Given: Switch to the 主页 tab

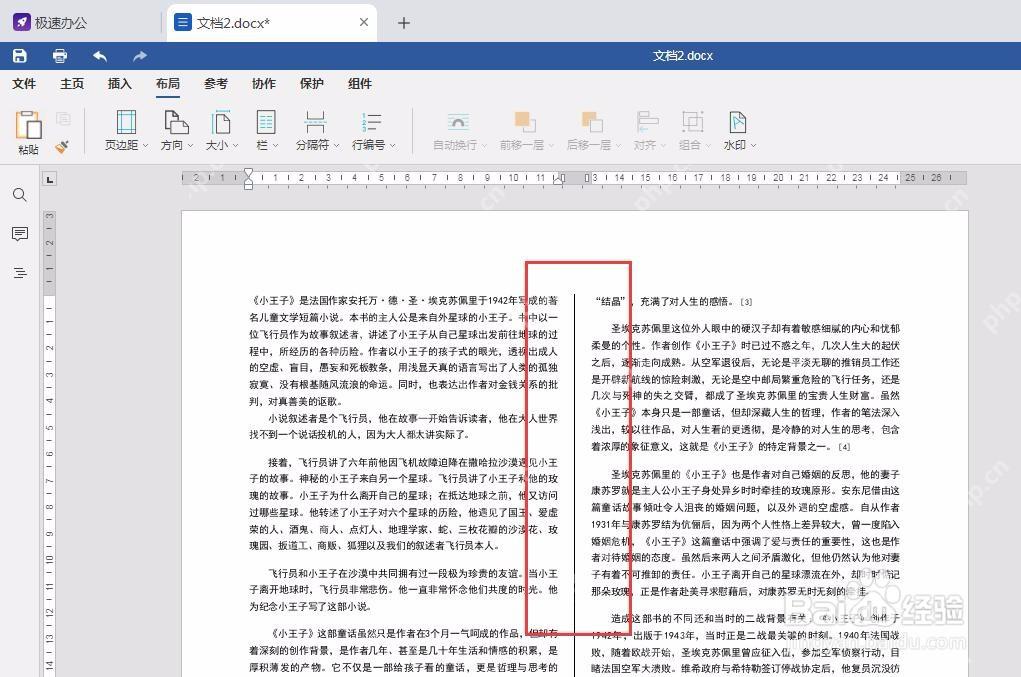Looking at the screenshot, I should click(72, 83).
